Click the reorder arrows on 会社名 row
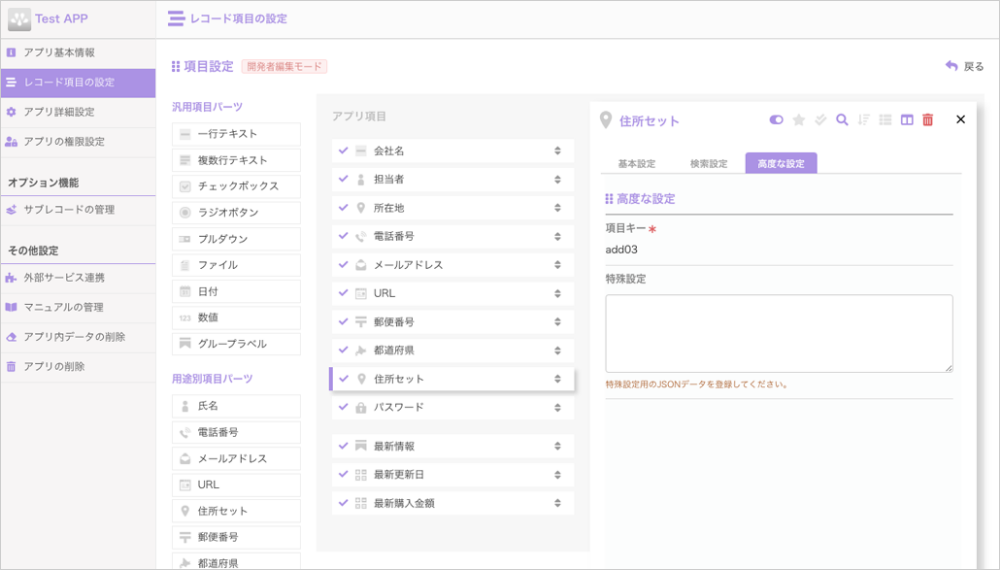This screenshot has height=570, width=1000. click(x=557, y=151)
